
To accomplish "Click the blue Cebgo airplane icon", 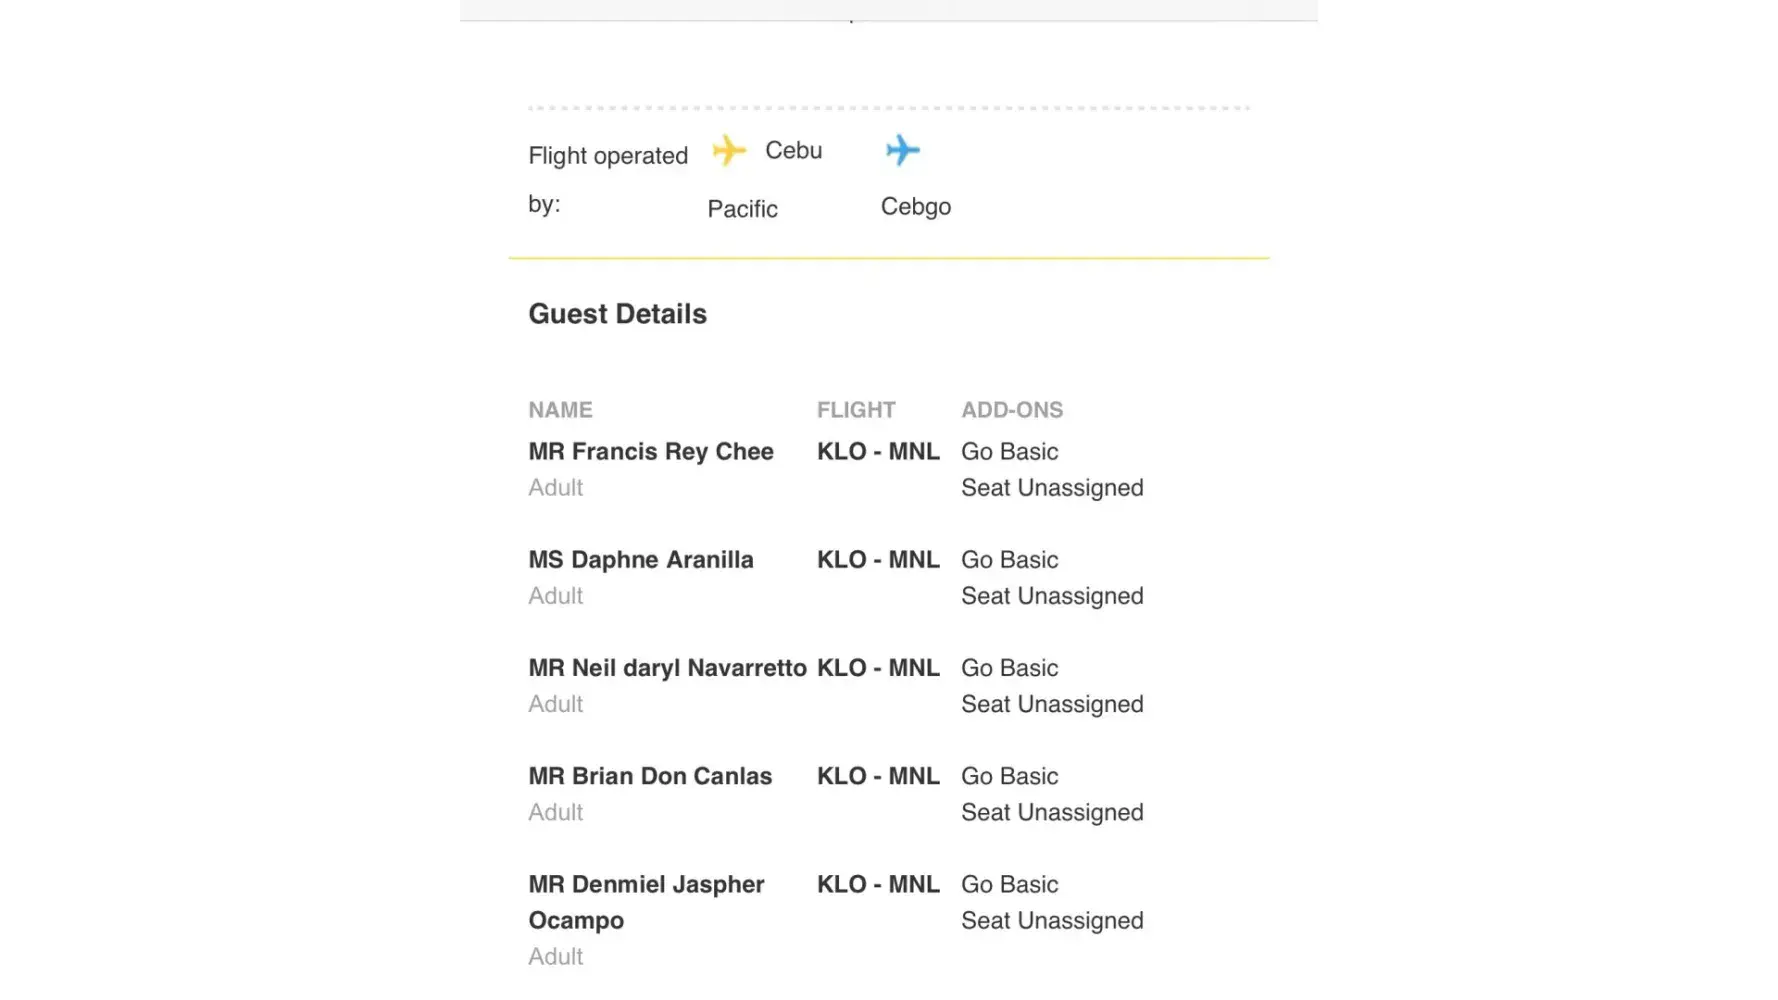I will [902, 150].
